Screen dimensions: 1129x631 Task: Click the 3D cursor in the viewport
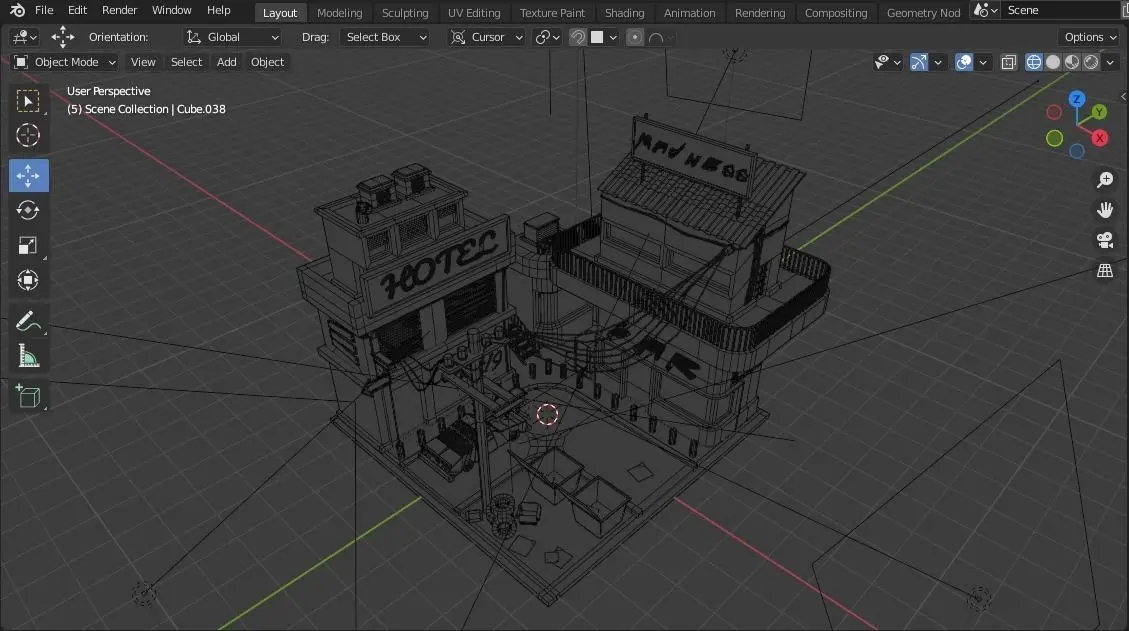547,414
